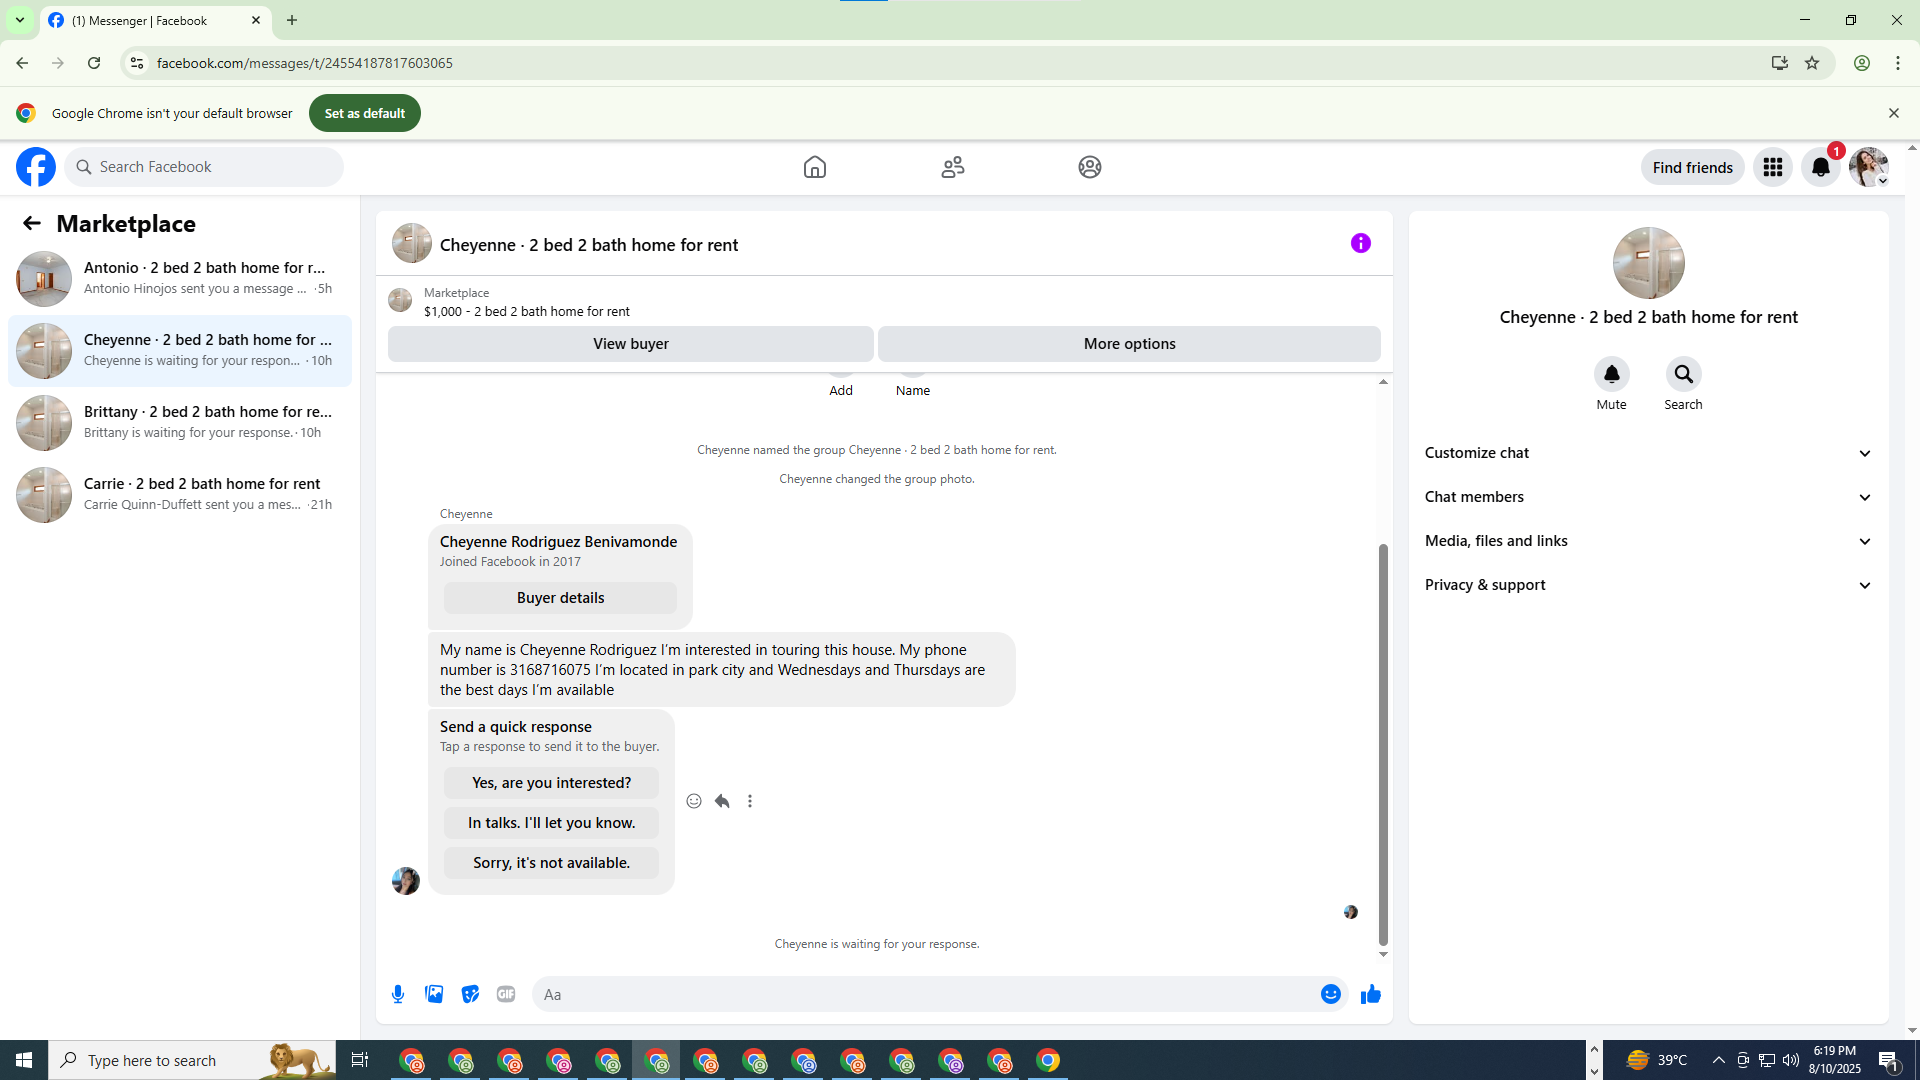
Task: Send a thumbs-up like
Action: [x=1370, y=994]
